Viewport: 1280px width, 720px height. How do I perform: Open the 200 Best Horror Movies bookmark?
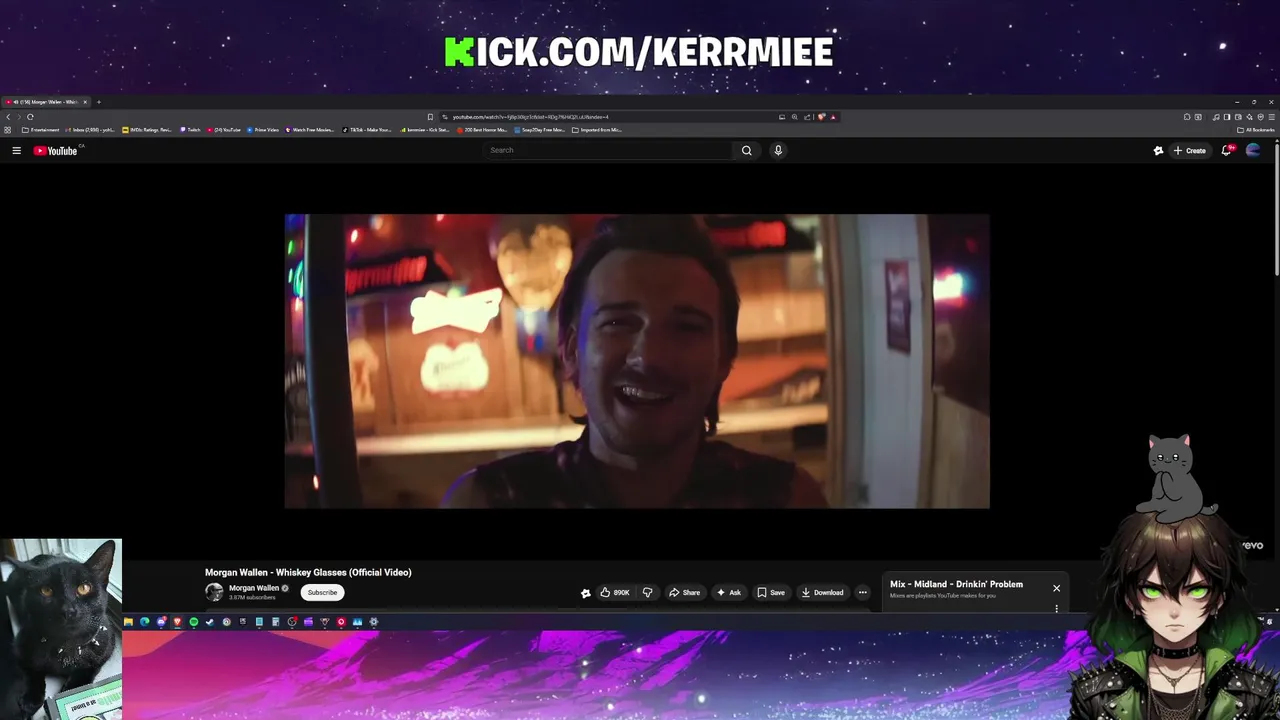[x=482, y=130]
